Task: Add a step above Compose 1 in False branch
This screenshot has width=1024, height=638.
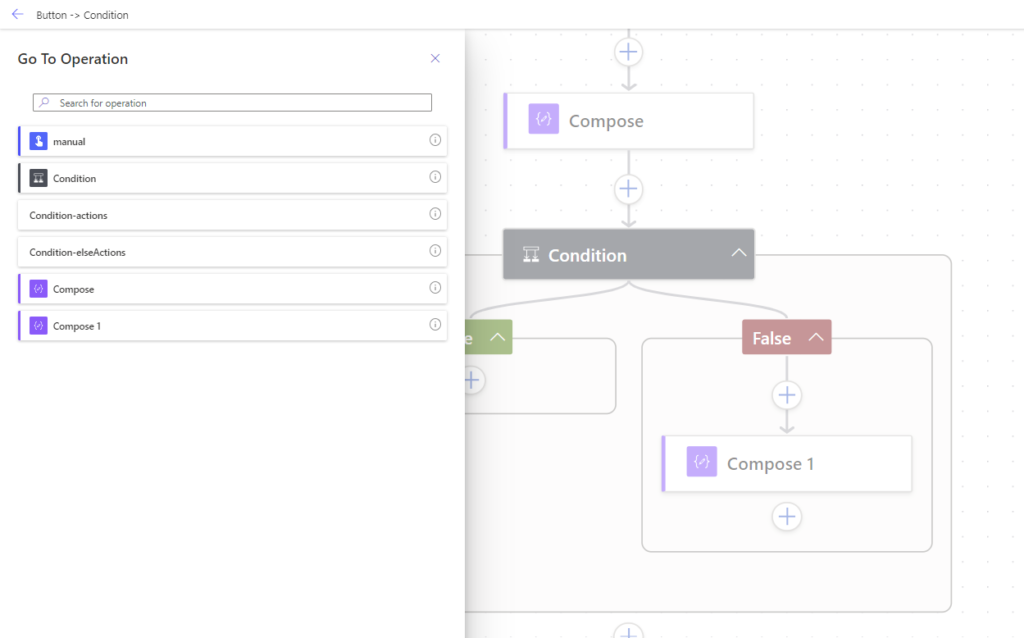Action: (787, 395)
